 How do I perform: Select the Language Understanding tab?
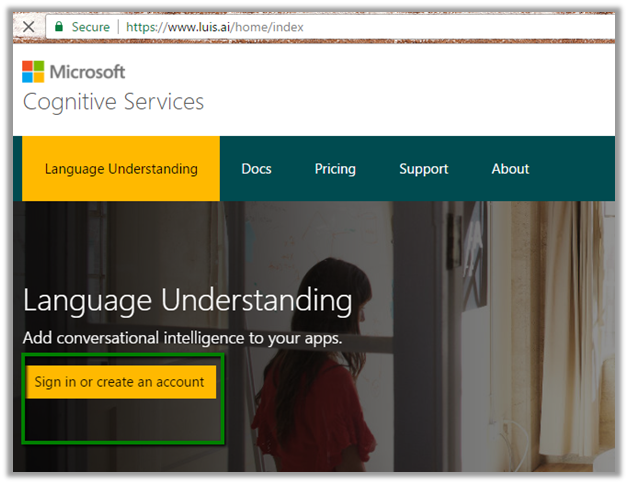point(121,169)
